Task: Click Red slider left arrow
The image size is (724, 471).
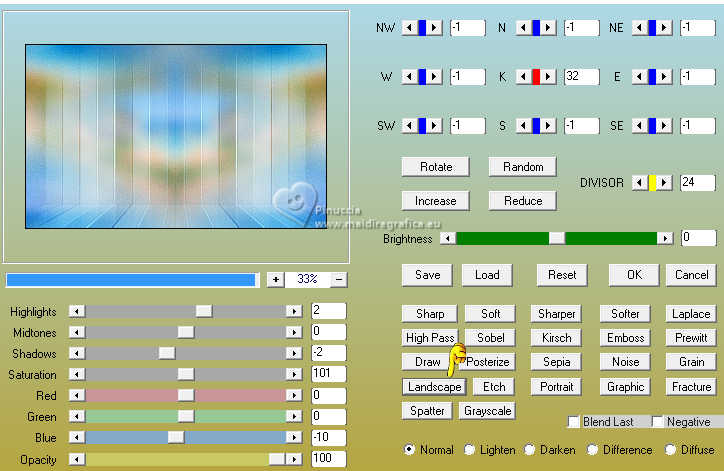Action: click(x=77, y=395)
